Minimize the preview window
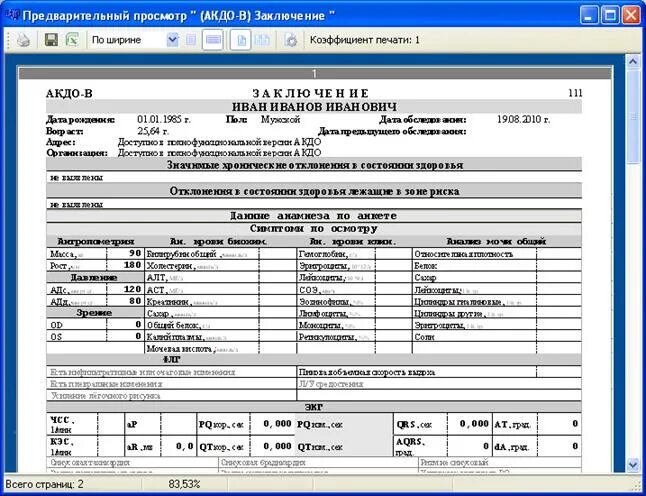This screenshot has height=496, width=646. pyautogui.click(x=589, y=16)
